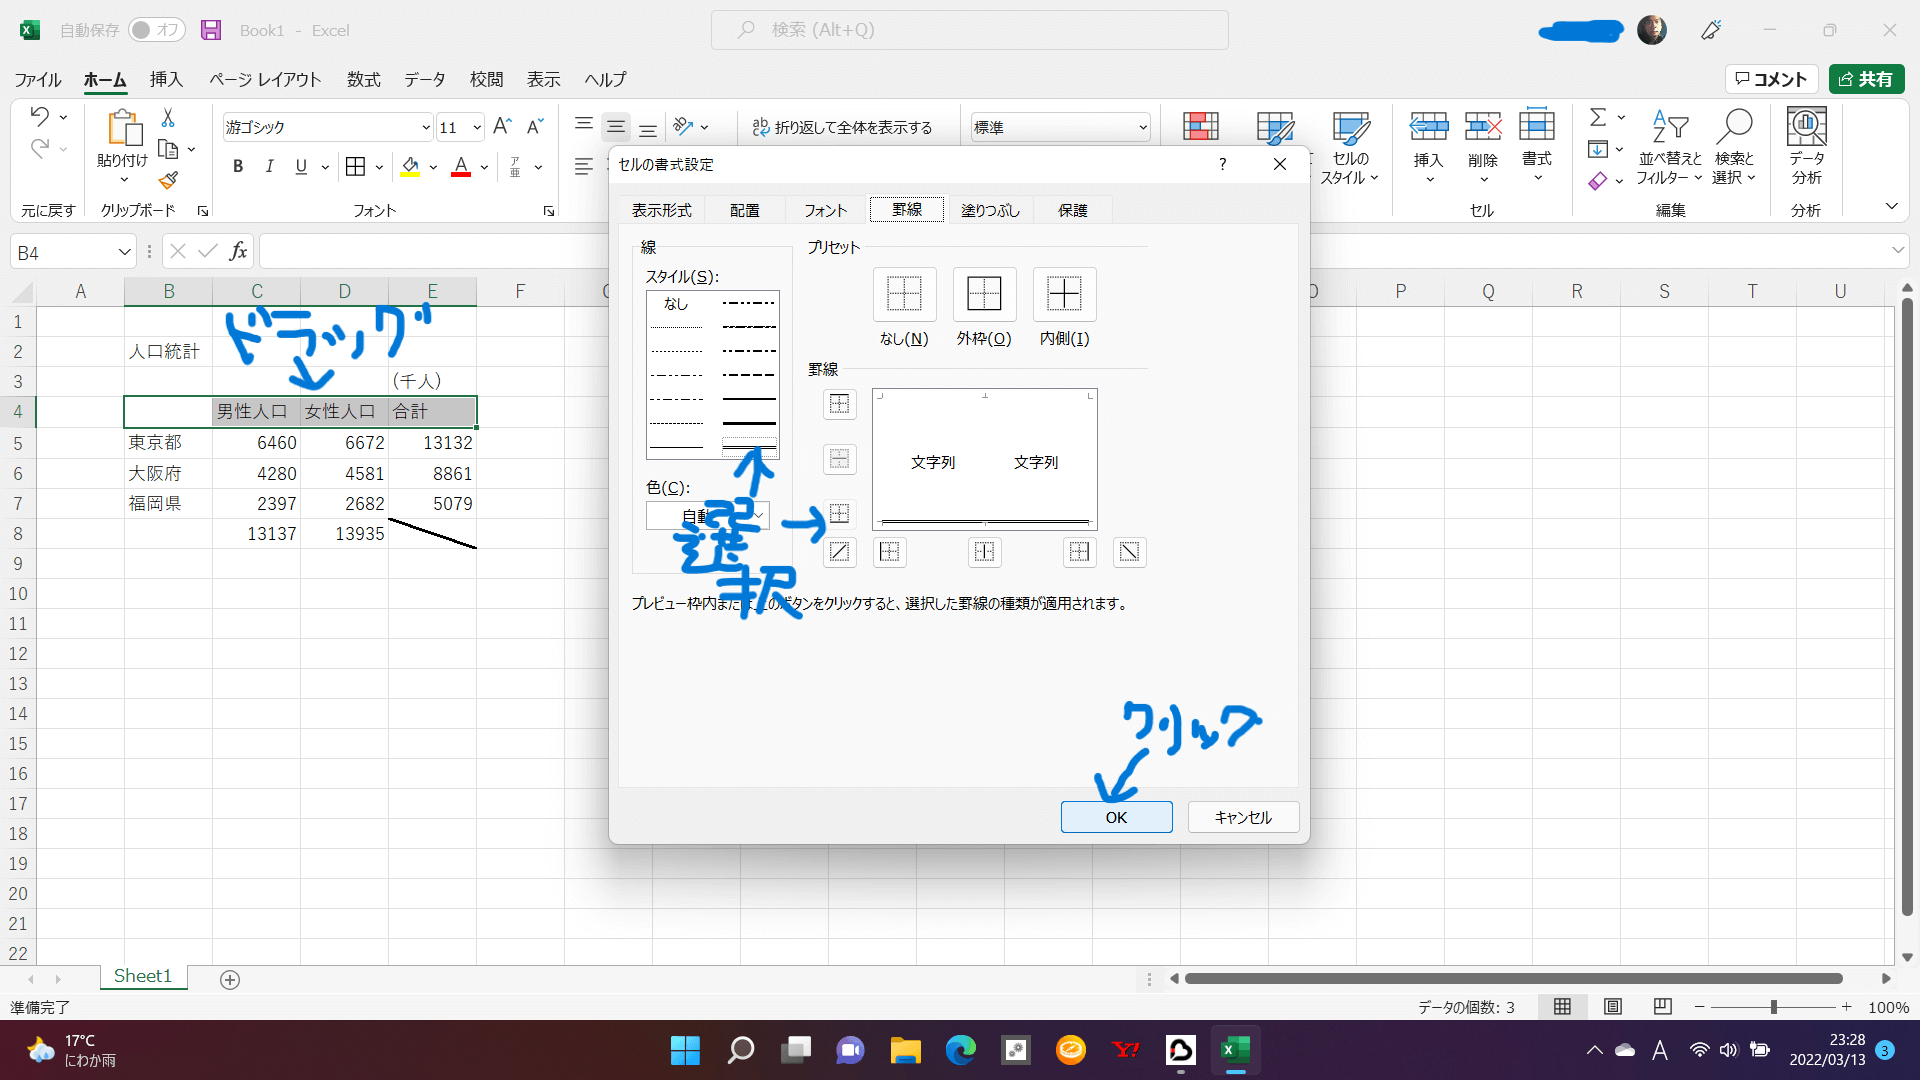Click the Format Painter brush icon
This screenshot has height=1080, width=1920.
[x=168, y=180]
